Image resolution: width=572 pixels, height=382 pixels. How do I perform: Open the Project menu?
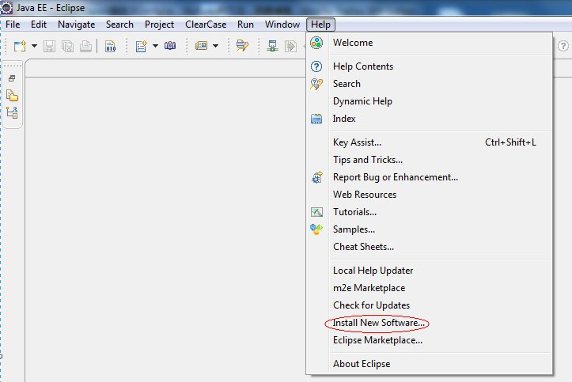click(159, 24)
